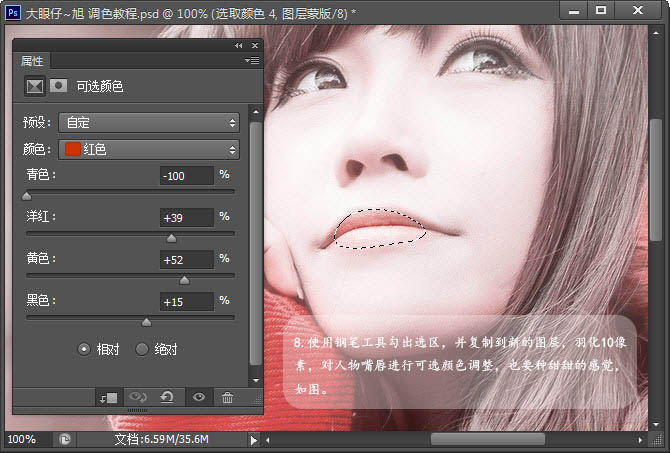Switch to the 属性 tab
Screen dimensions: 670x453
pos(34,61)
